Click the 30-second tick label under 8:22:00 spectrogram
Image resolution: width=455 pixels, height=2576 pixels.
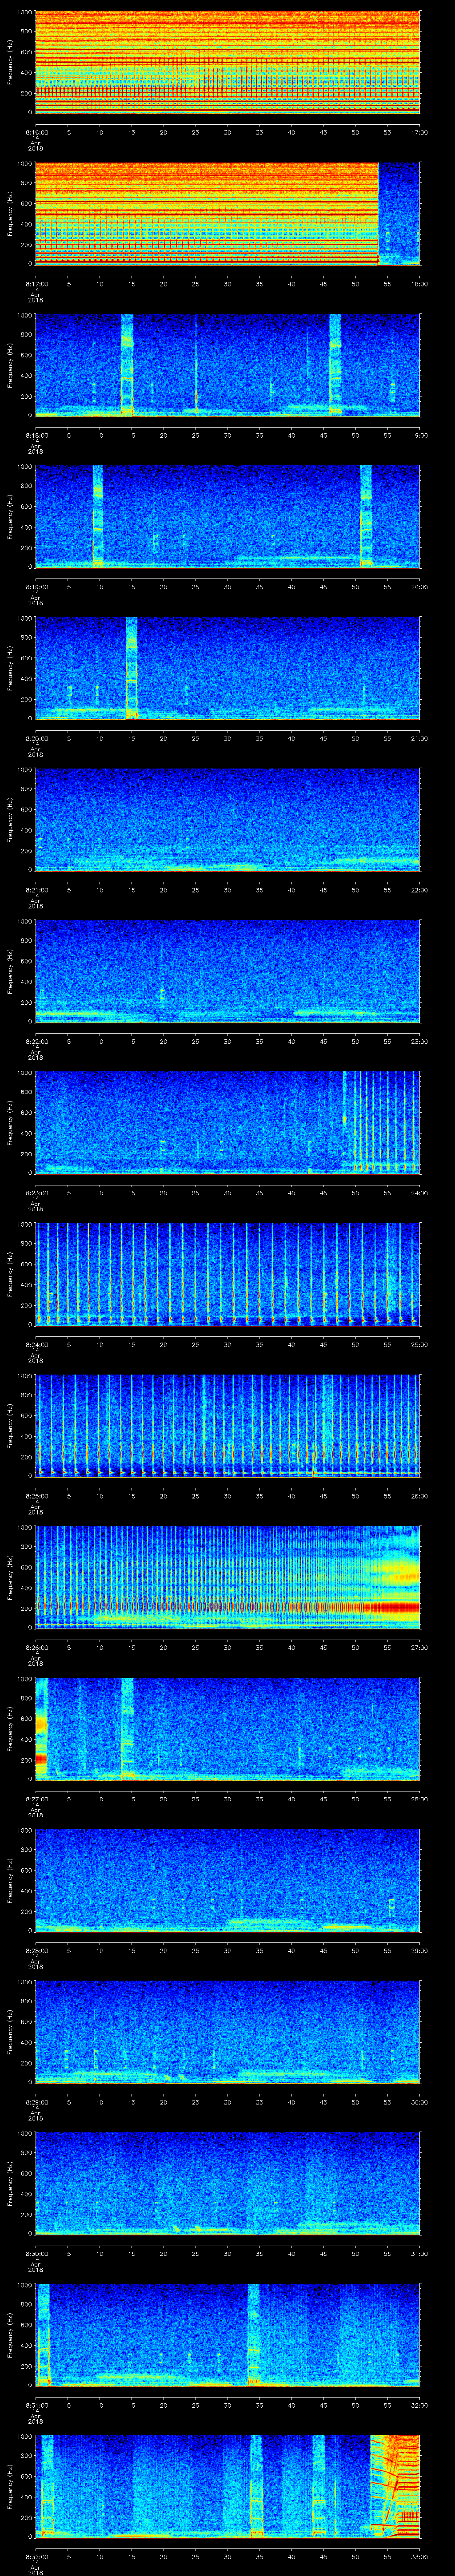[x=227, y=1042]
